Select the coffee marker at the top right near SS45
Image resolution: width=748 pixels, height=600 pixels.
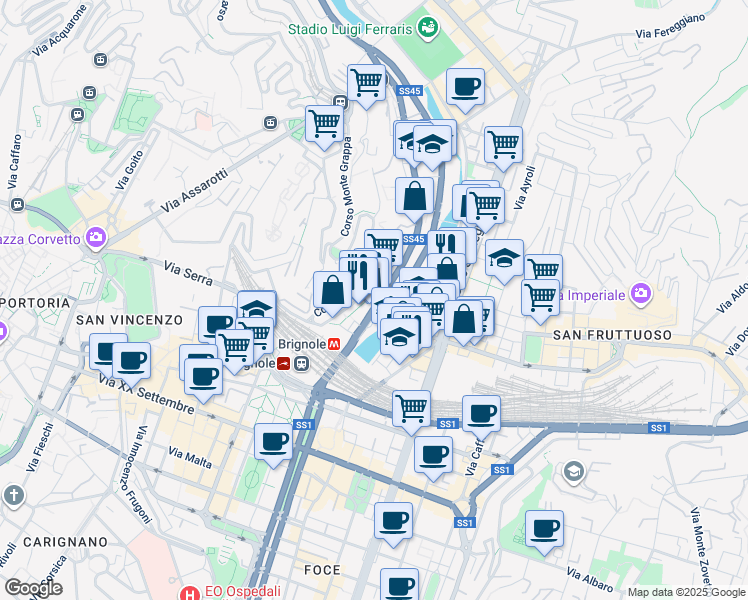465,87
